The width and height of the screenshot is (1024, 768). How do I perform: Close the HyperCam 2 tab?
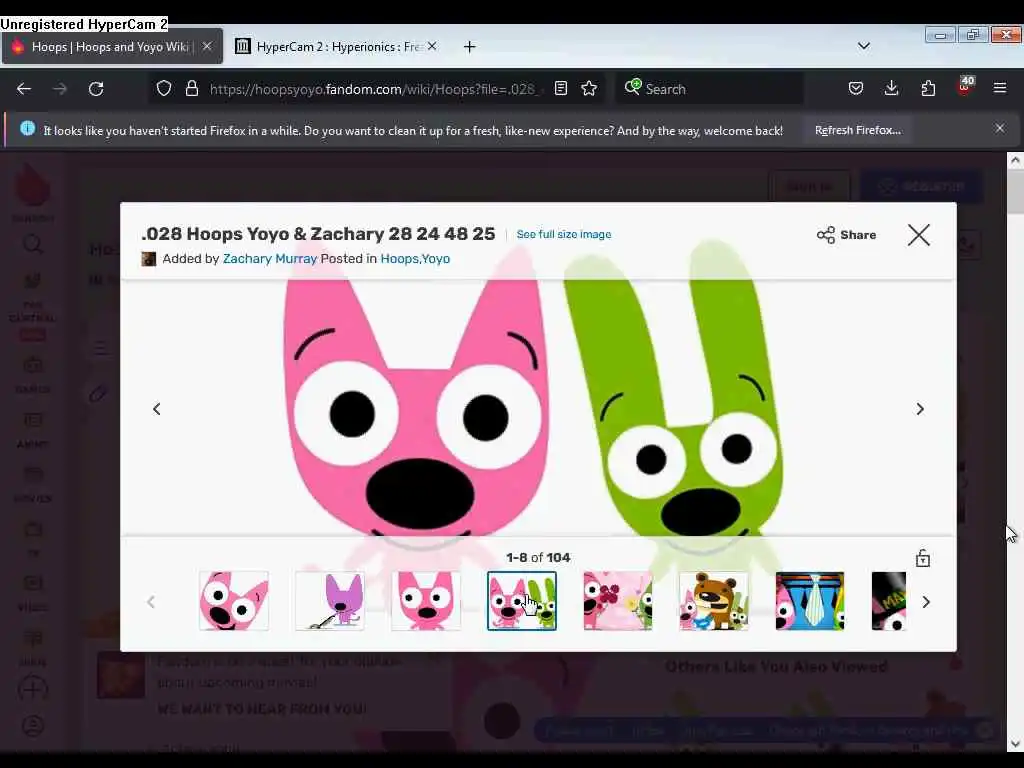[432, 46]
